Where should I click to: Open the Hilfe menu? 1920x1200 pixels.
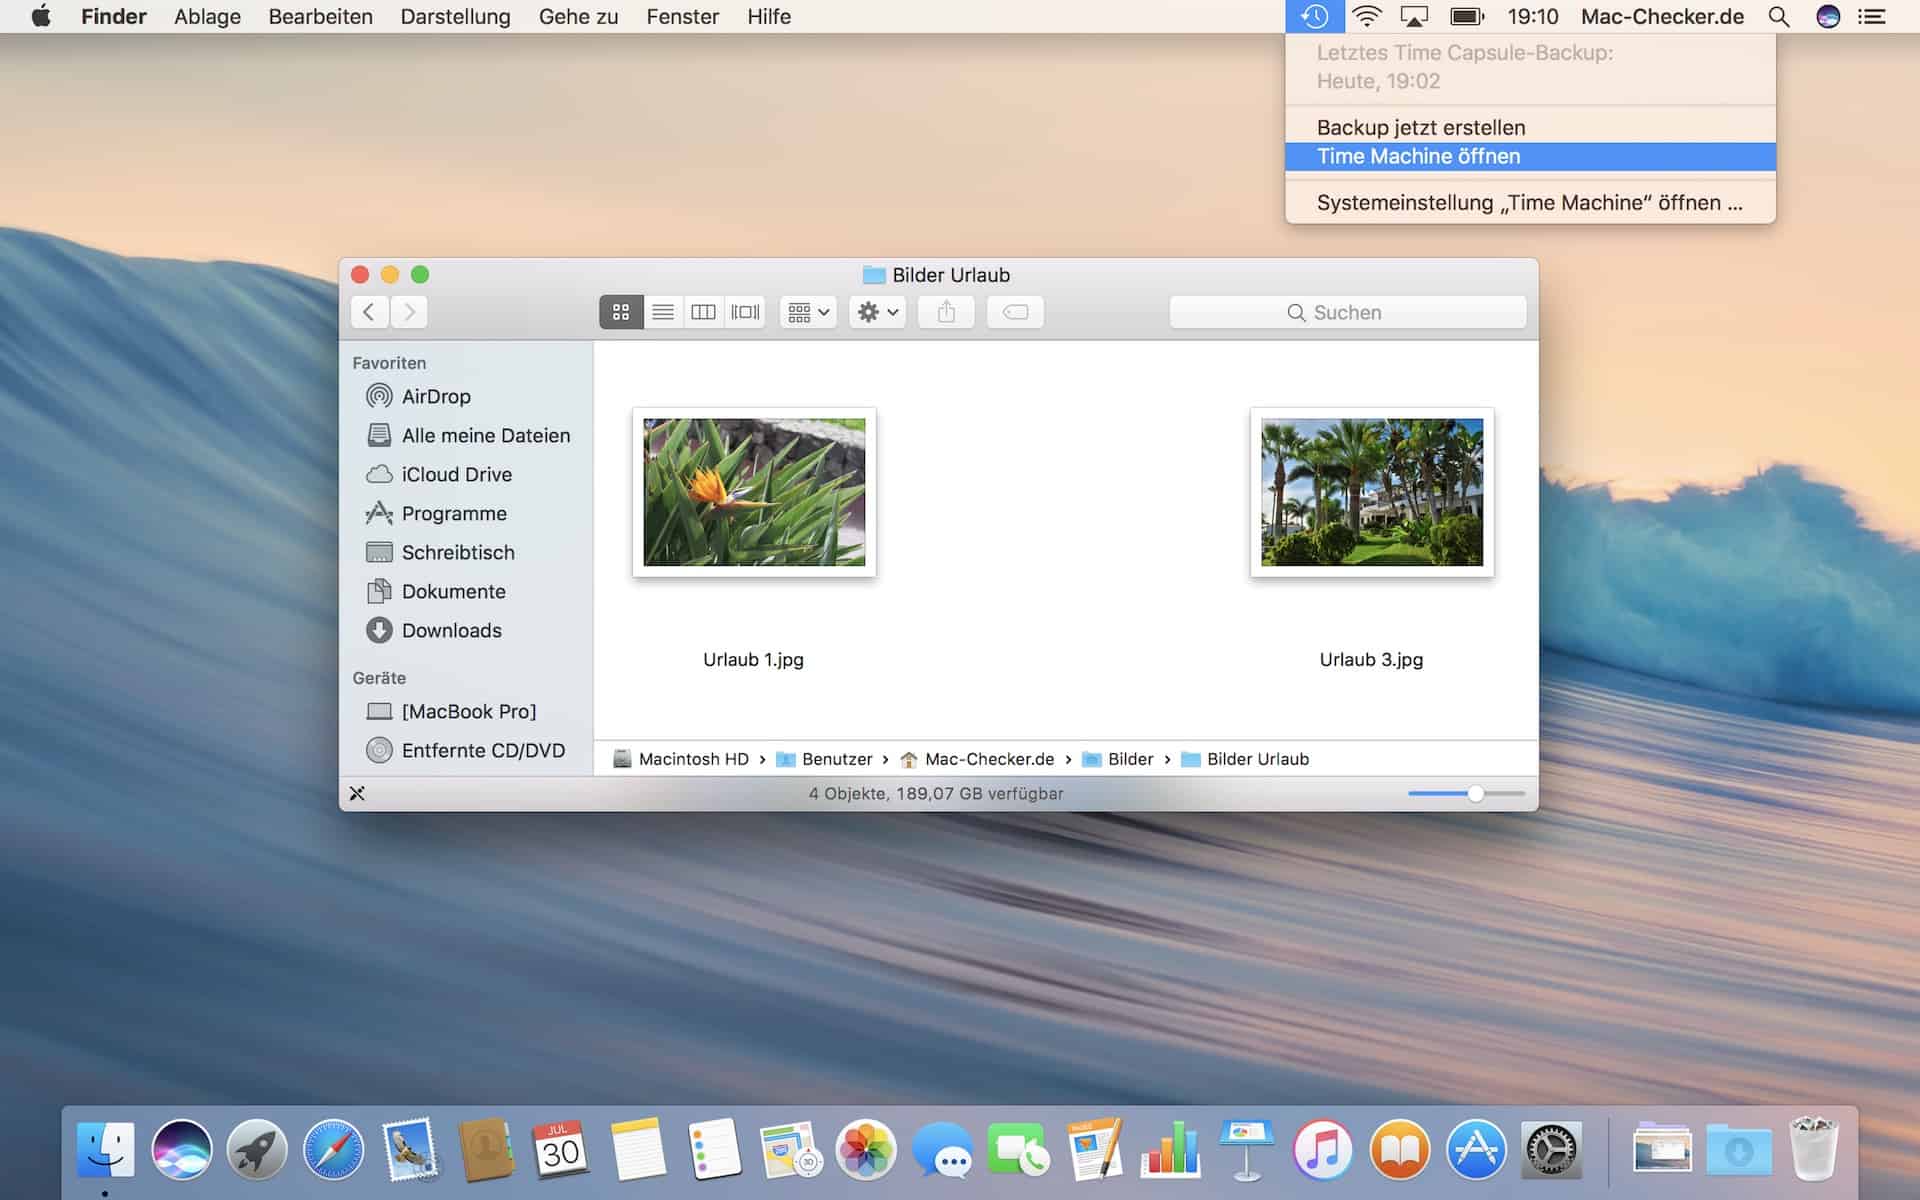click(768, 16)
